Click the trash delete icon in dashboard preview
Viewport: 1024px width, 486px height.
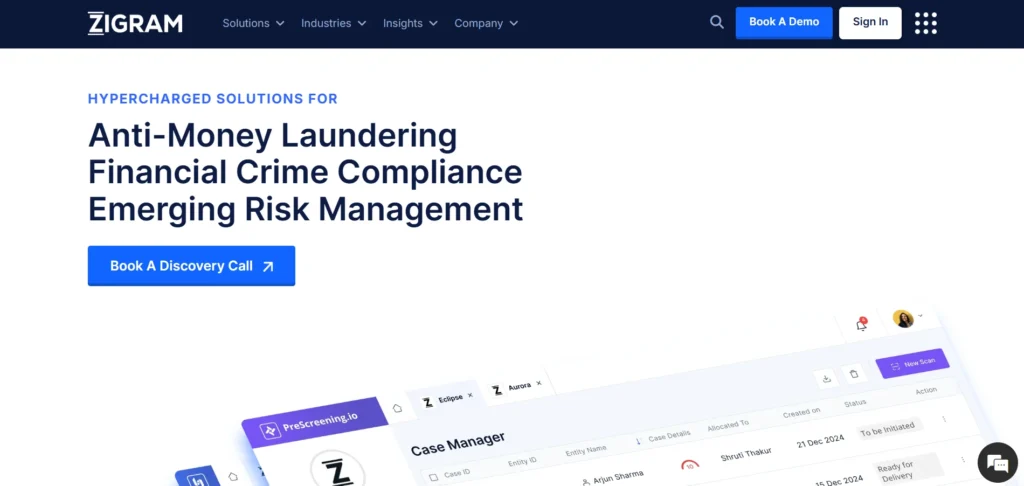(x=854, y=374)
